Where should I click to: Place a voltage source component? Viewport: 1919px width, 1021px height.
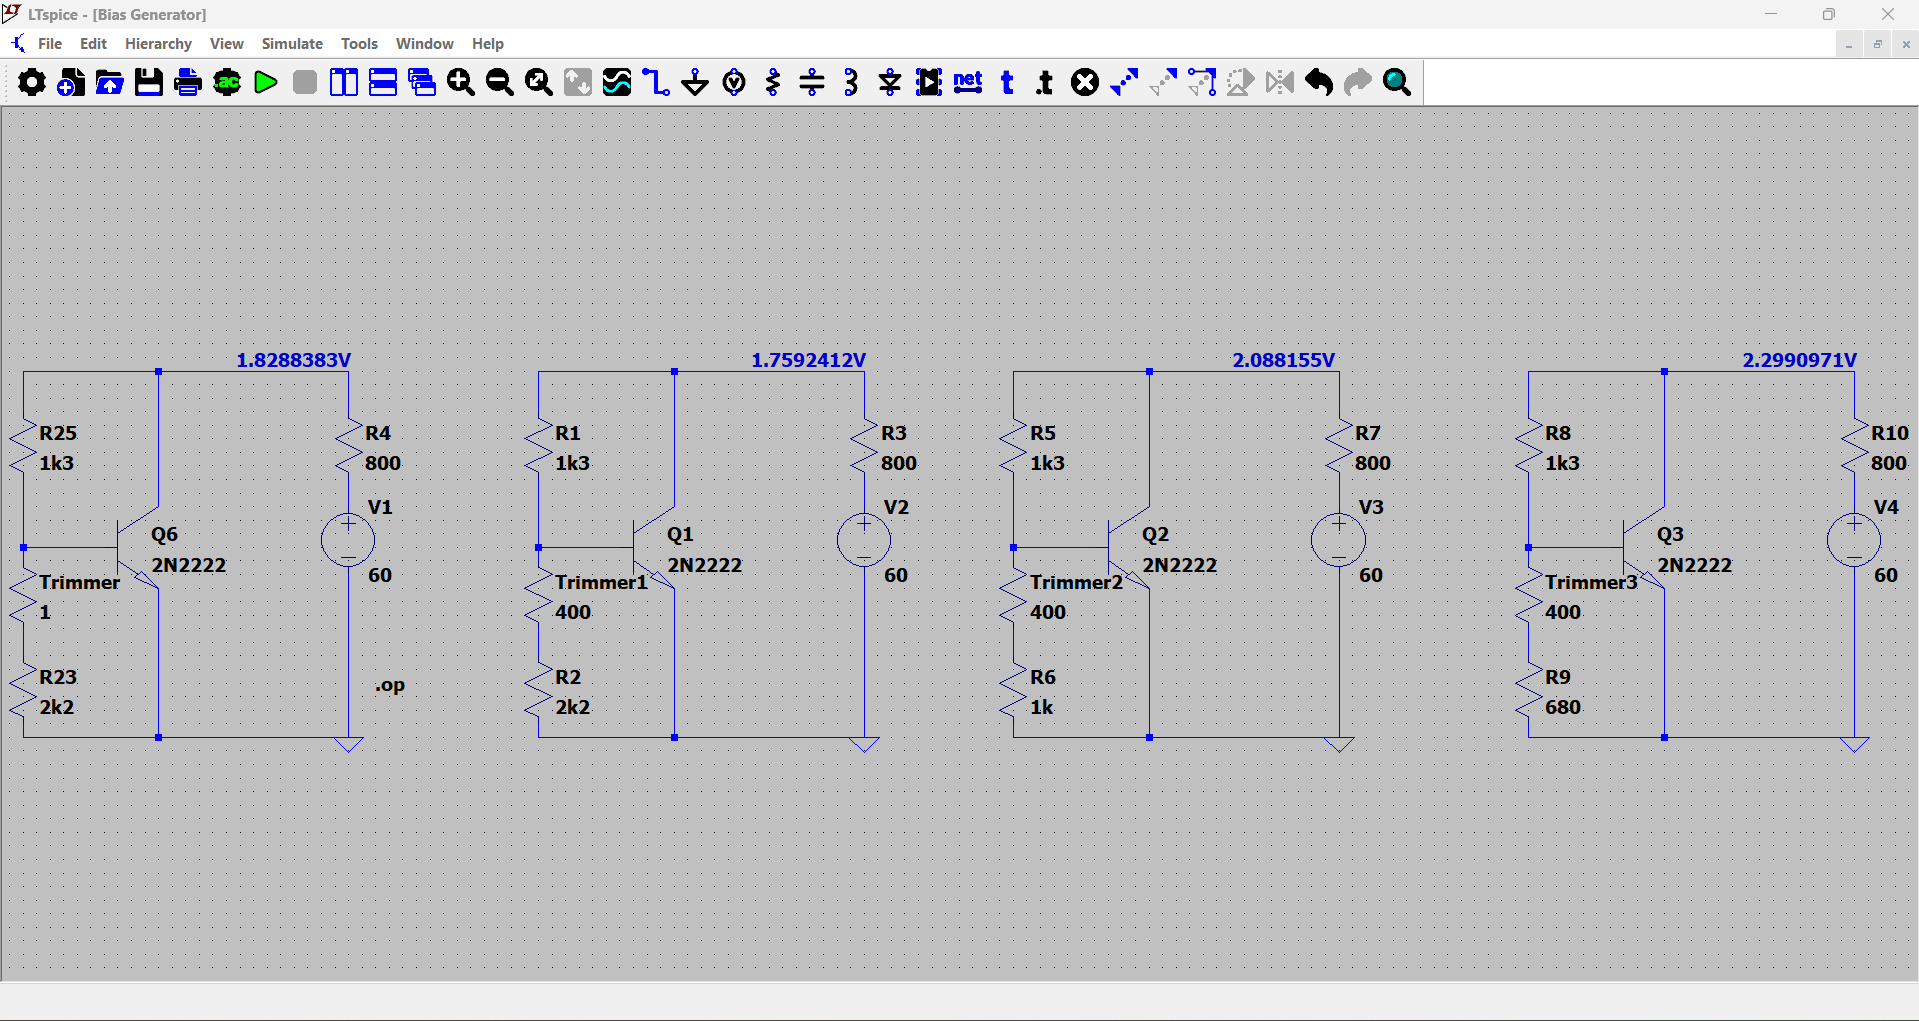(x=734, y=82)
